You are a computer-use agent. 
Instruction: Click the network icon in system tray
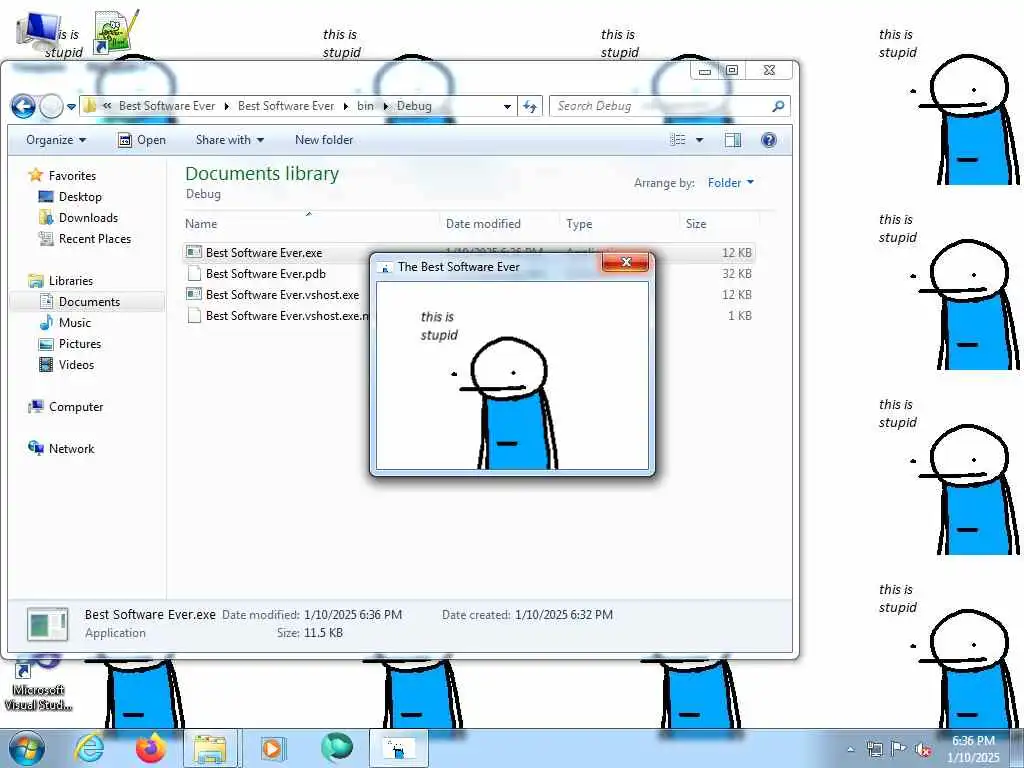874,749
